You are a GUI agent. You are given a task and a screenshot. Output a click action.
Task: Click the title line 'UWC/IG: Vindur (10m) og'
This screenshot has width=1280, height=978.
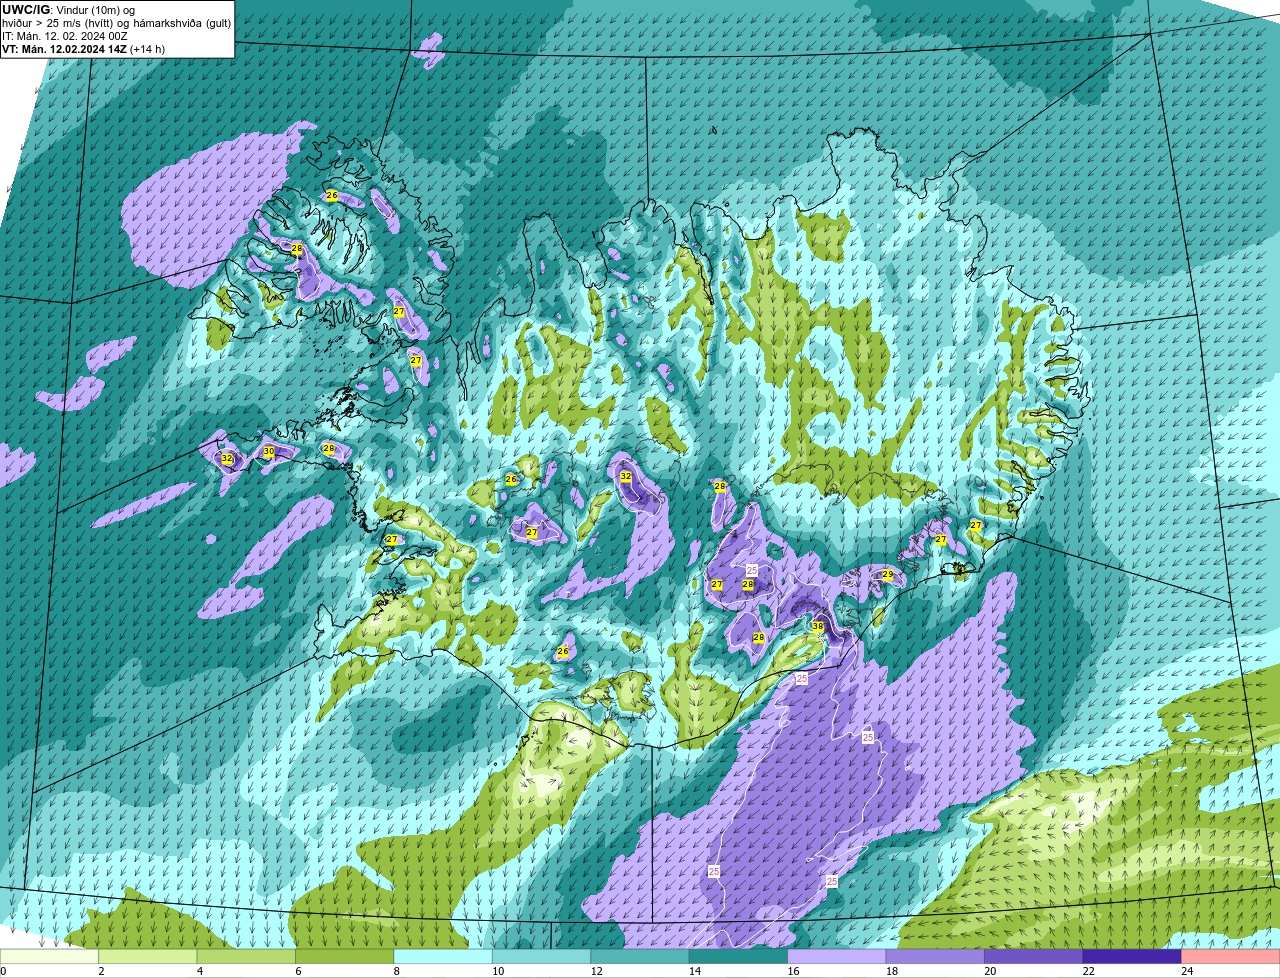coord(69,9)
